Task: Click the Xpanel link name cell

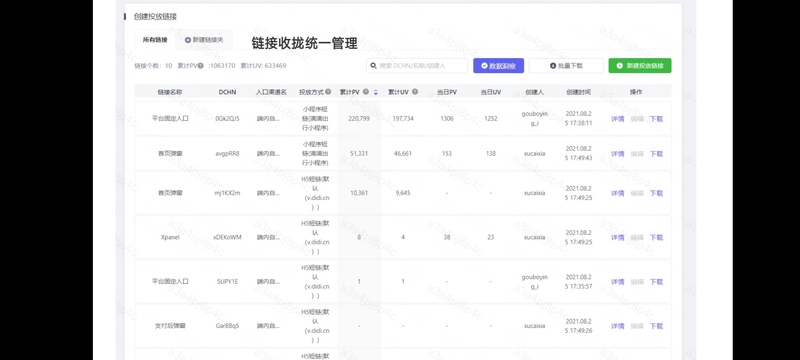Action: point(170,238)
